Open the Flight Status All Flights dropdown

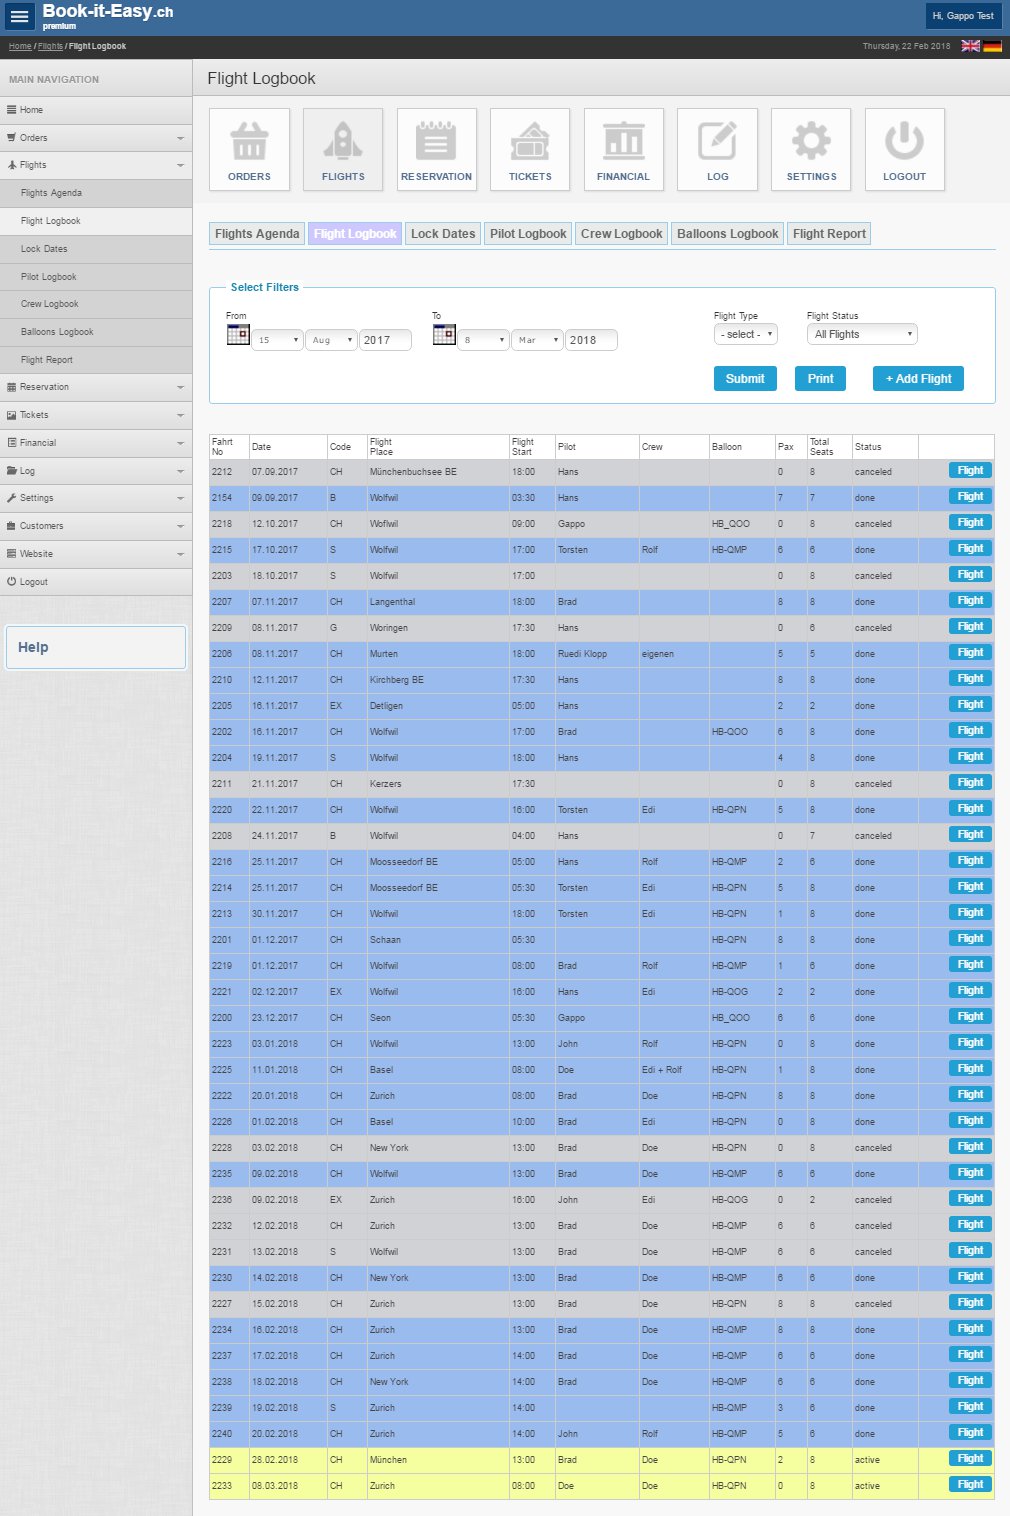(862, 334)
